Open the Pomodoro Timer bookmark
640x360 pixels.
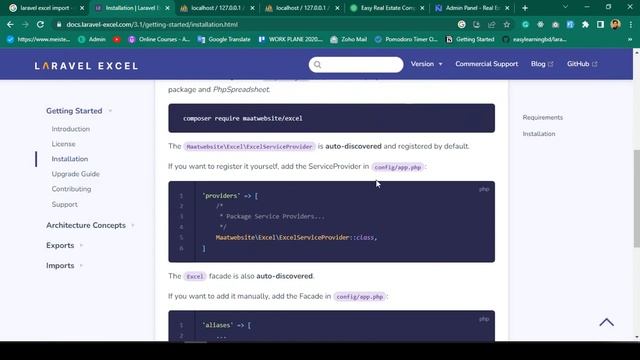pos(406,40)
